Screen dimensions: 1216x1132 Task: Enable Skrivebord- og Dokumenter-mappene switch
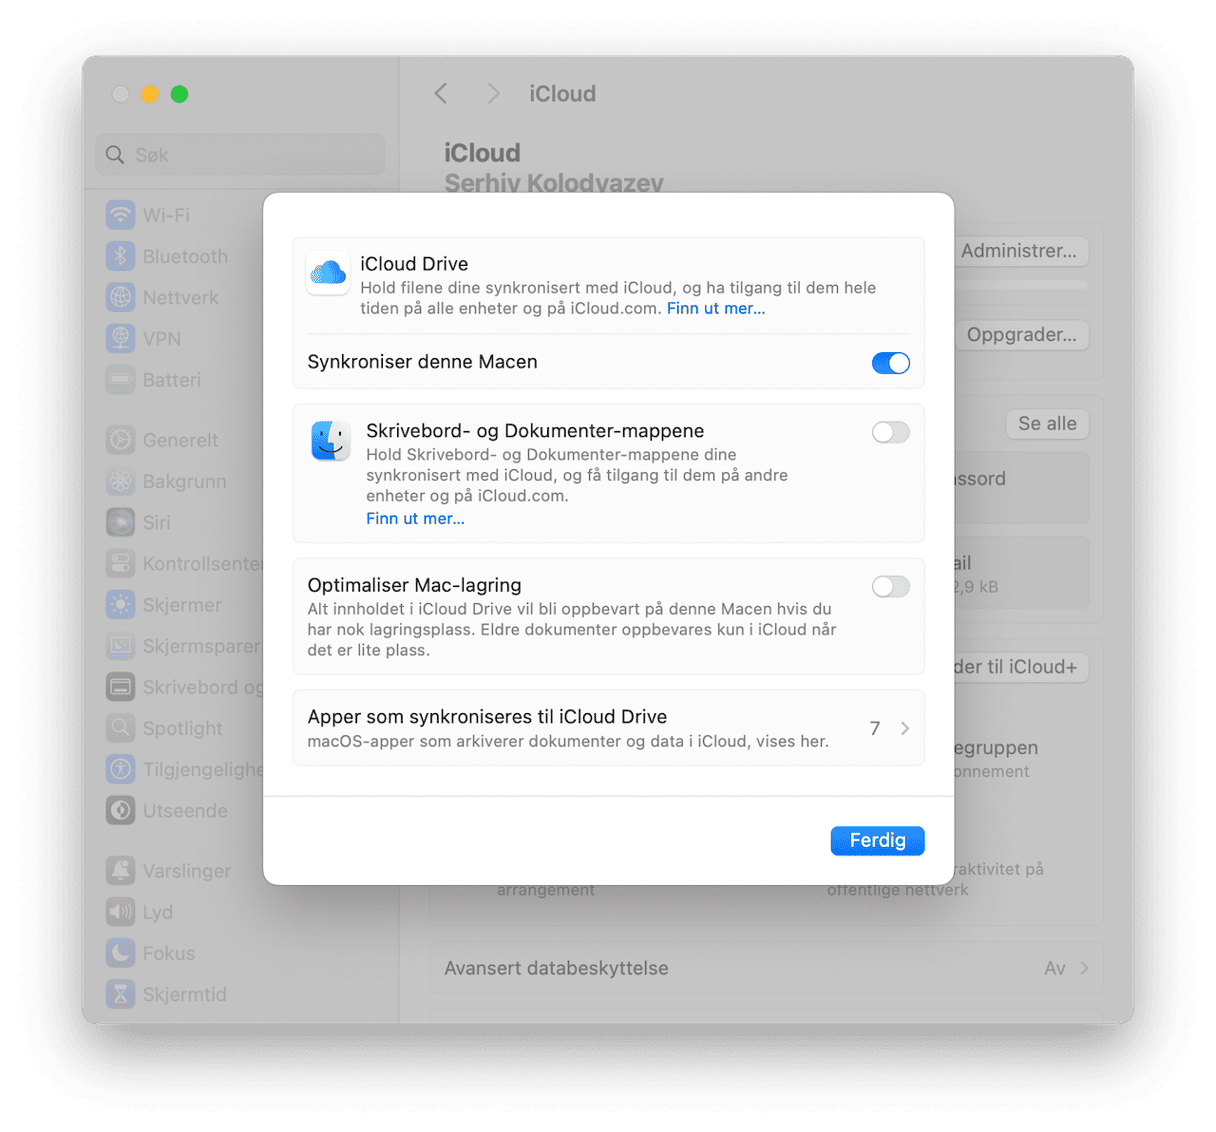(x=890, y=432)
